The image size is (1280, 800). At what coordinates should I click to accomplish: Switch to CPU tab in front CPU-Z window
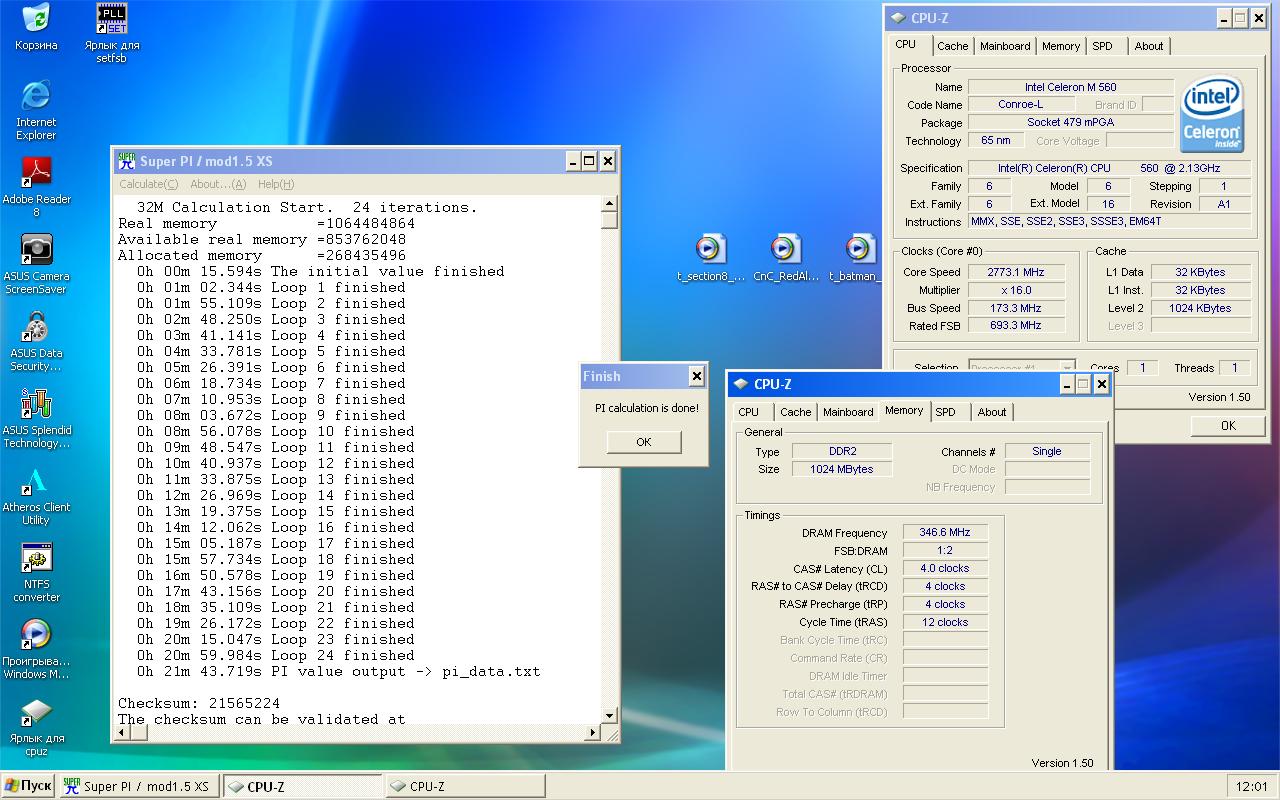[748, 412]
